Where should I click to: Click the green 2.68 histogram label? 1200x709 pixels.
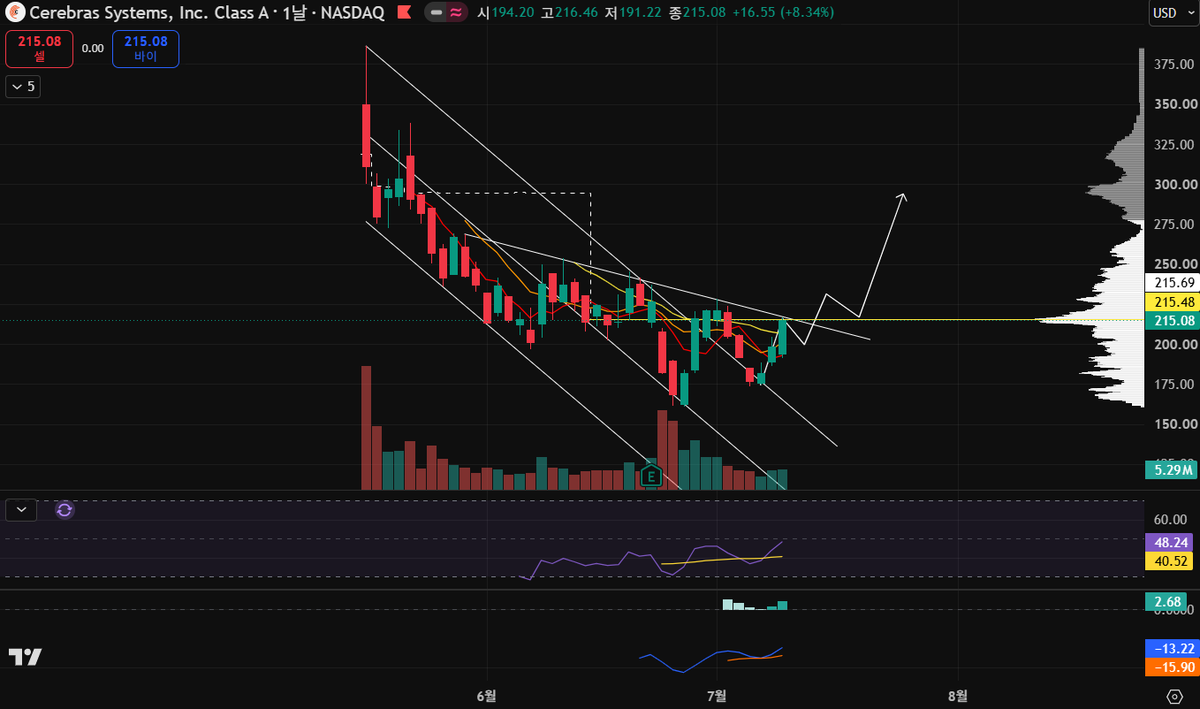[x=1168, y=602]
